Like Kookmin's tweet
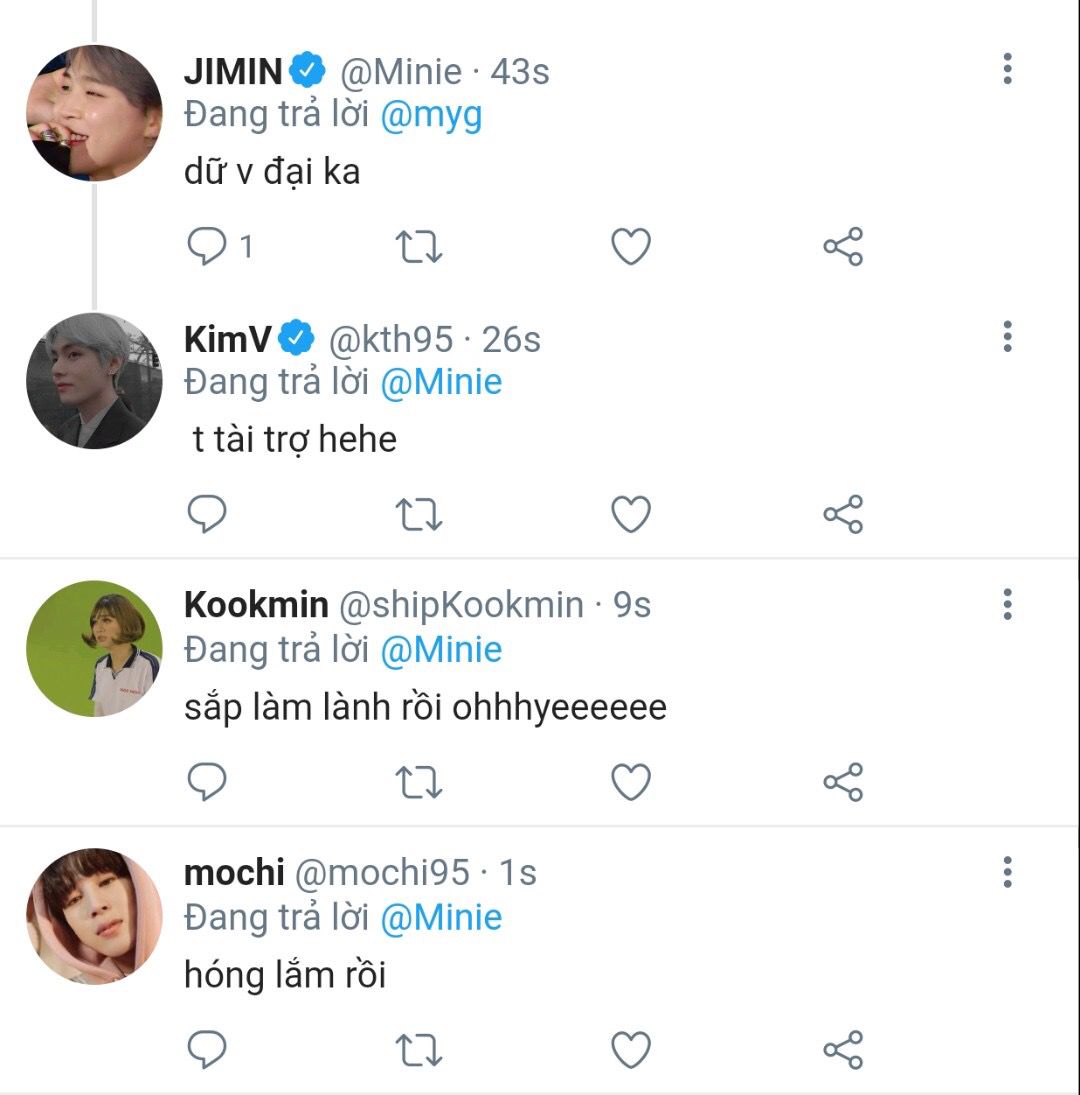The image size is (1080, 1095). [x=631, y=782]
